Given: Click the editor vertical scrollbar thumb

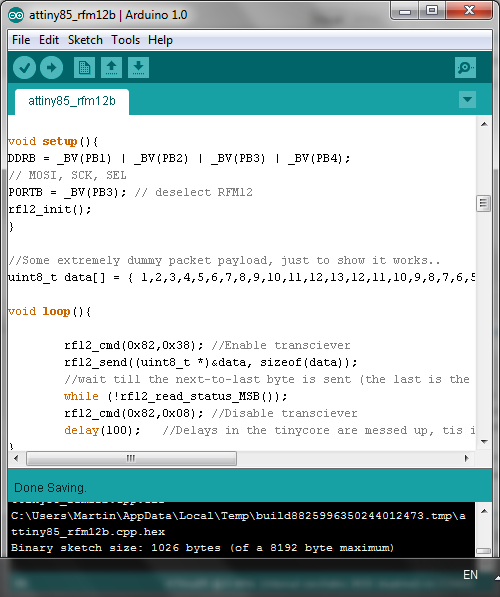Looking at the screenshot, I should click(x=483, y=203).
